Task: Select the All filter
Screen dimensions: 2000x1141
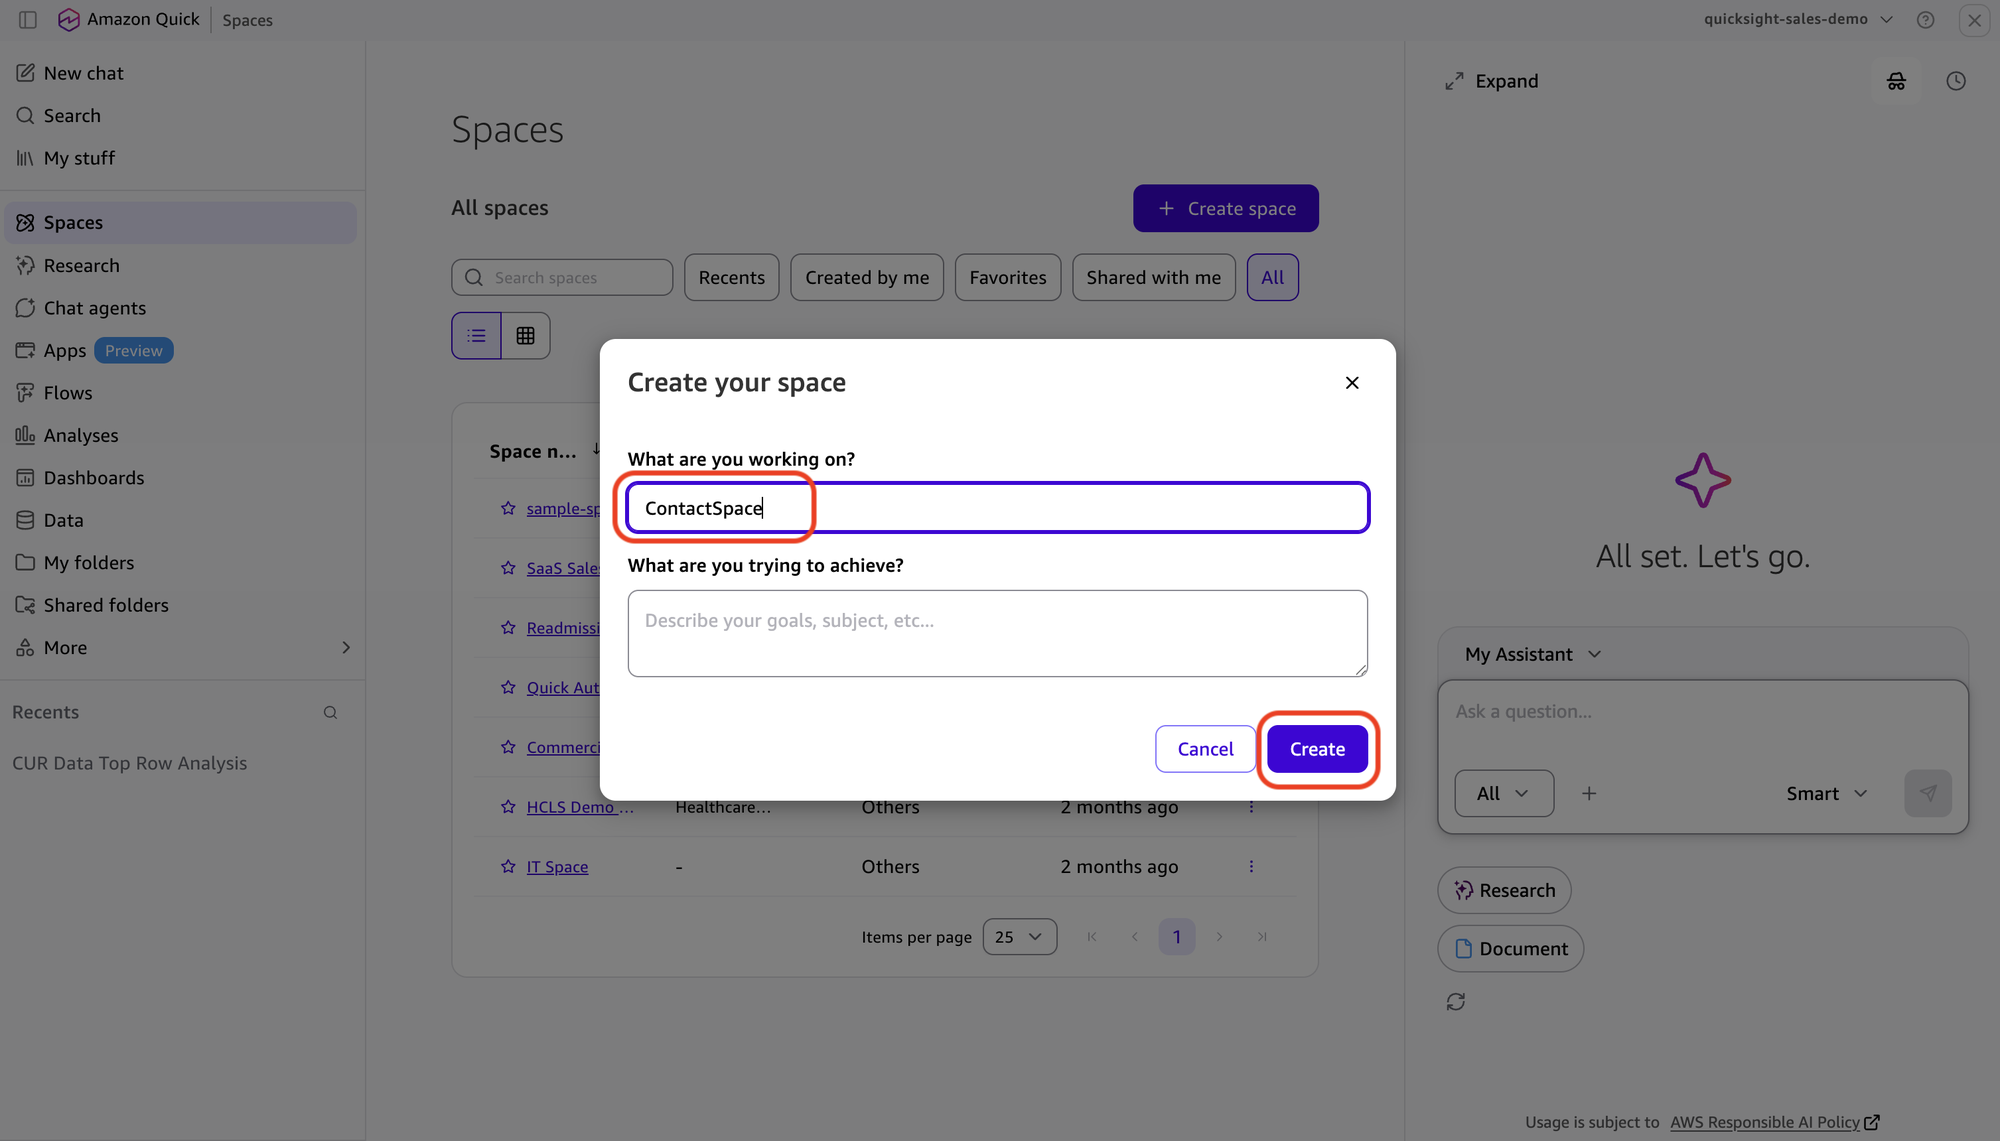Action: [1272, 277]
